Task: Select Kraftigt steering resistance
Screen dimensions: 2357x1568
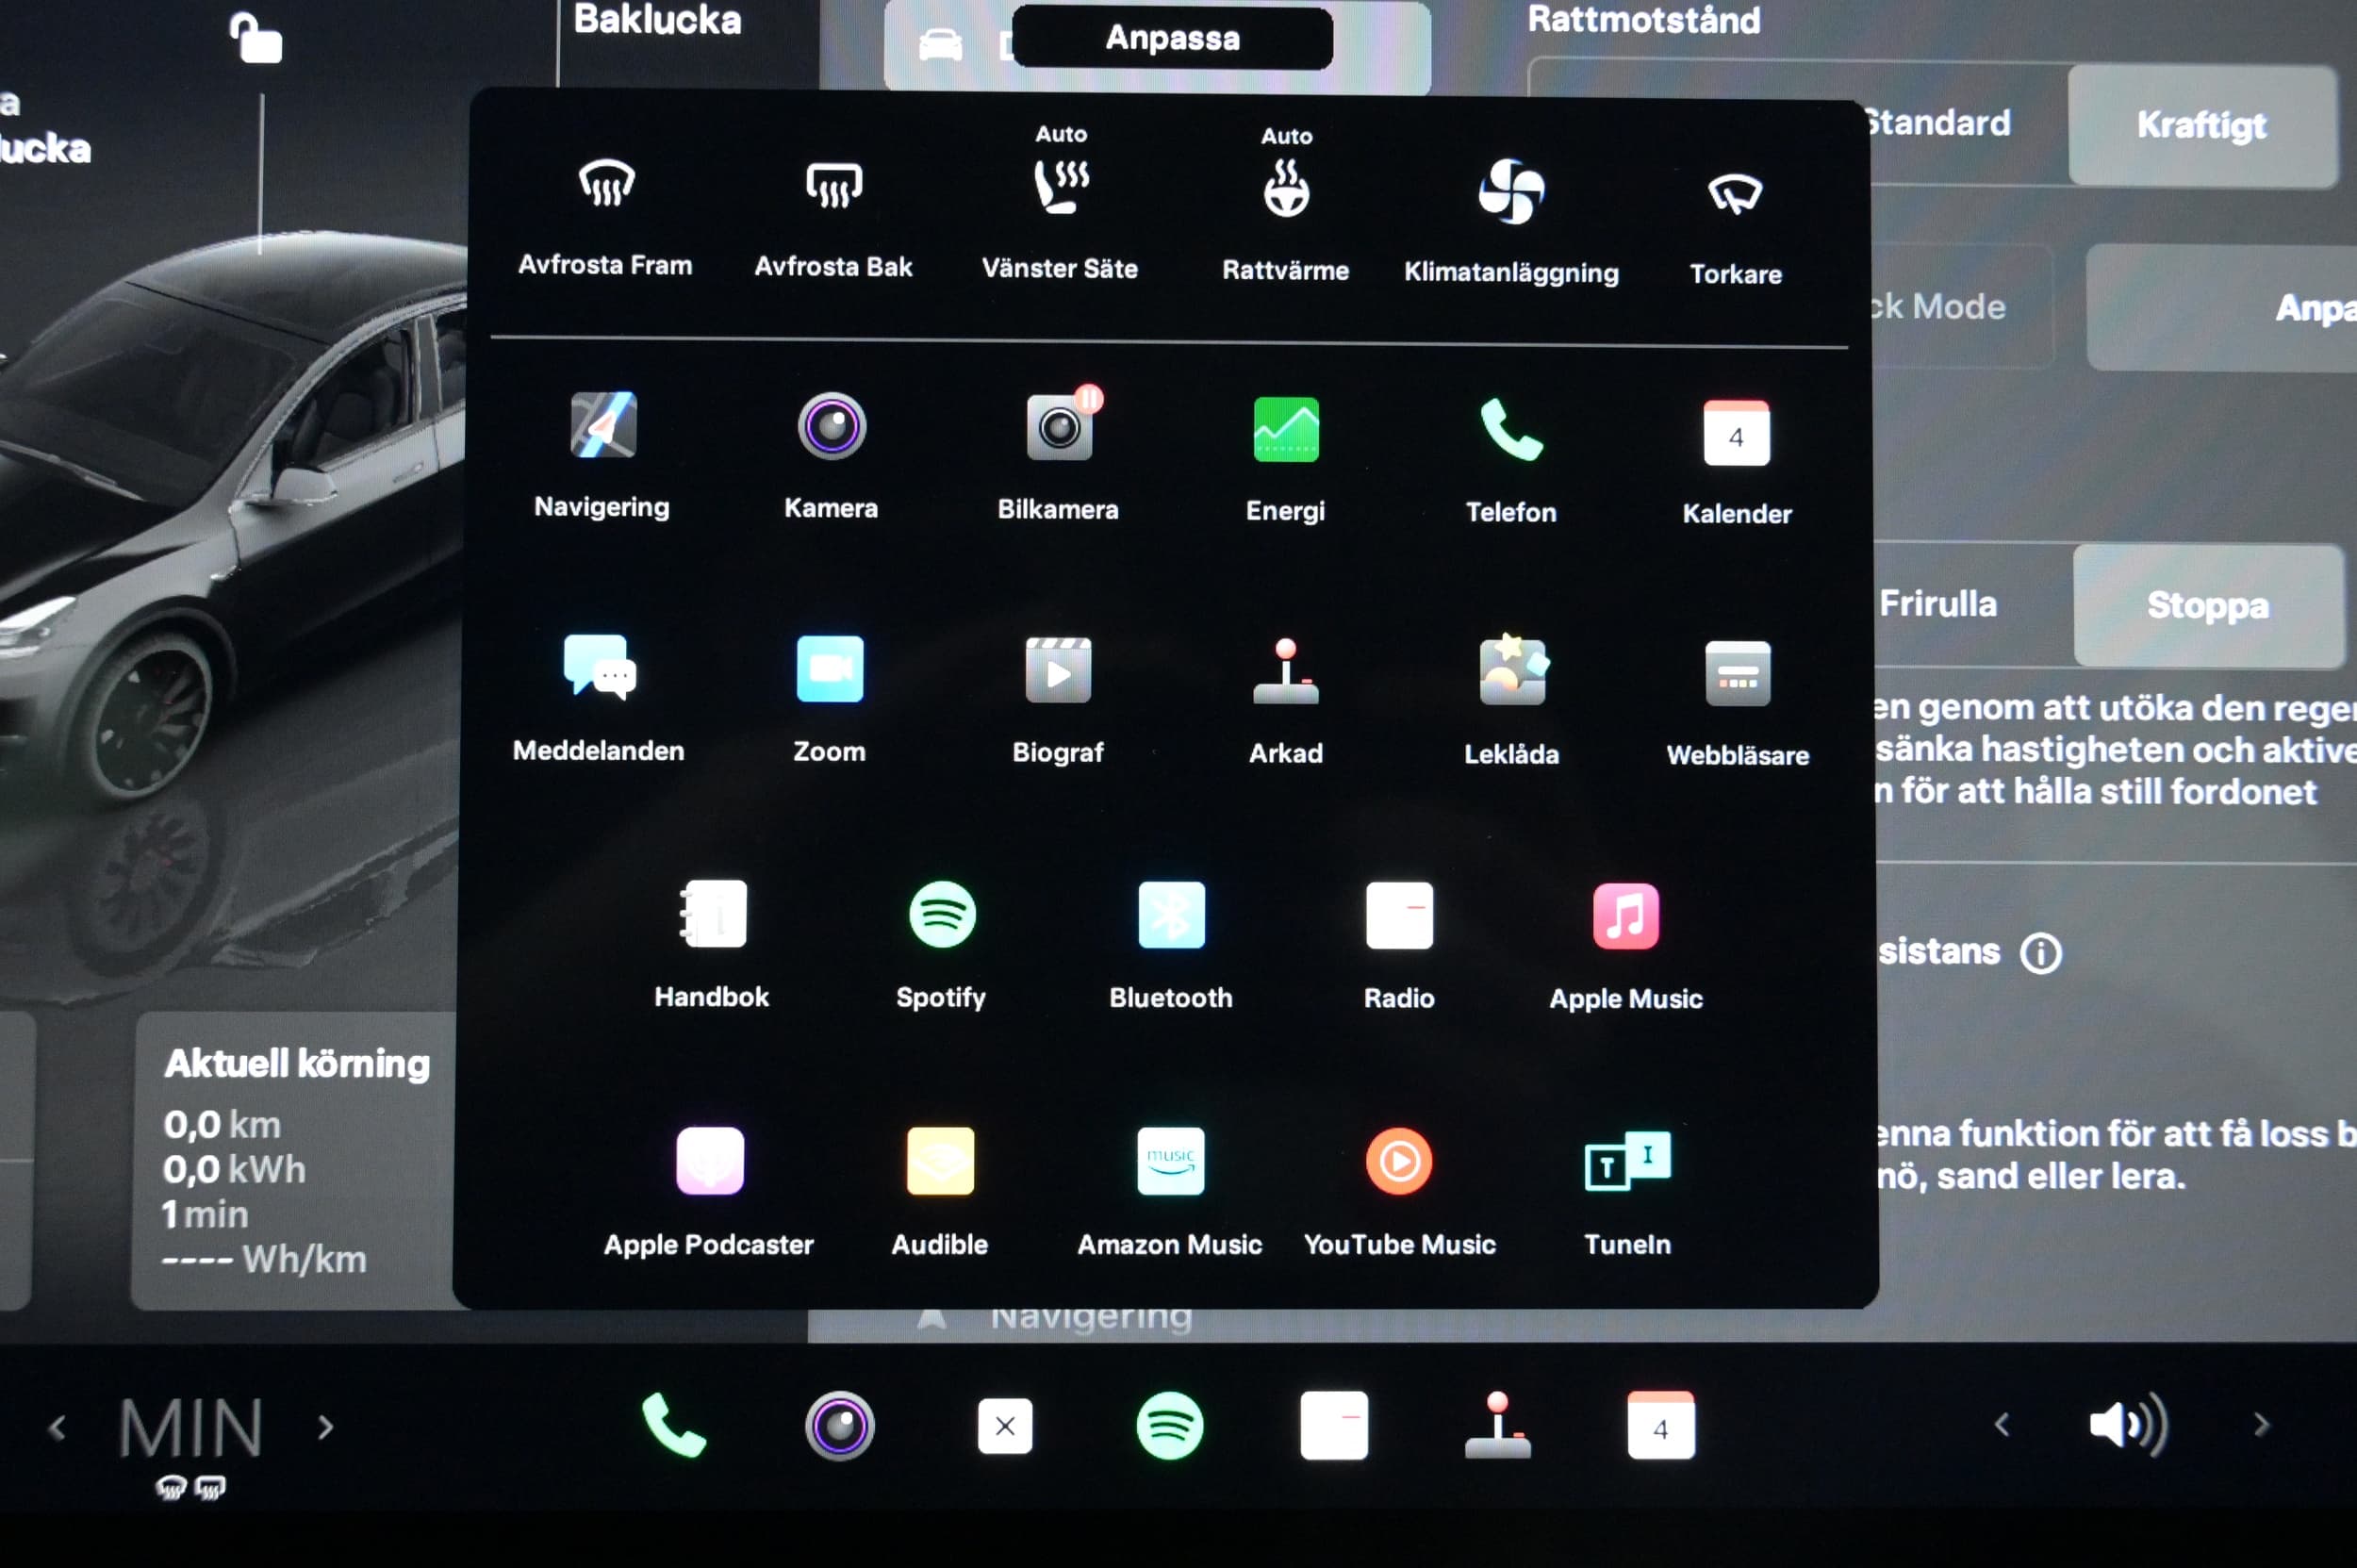Action: tap(2203, 126)
